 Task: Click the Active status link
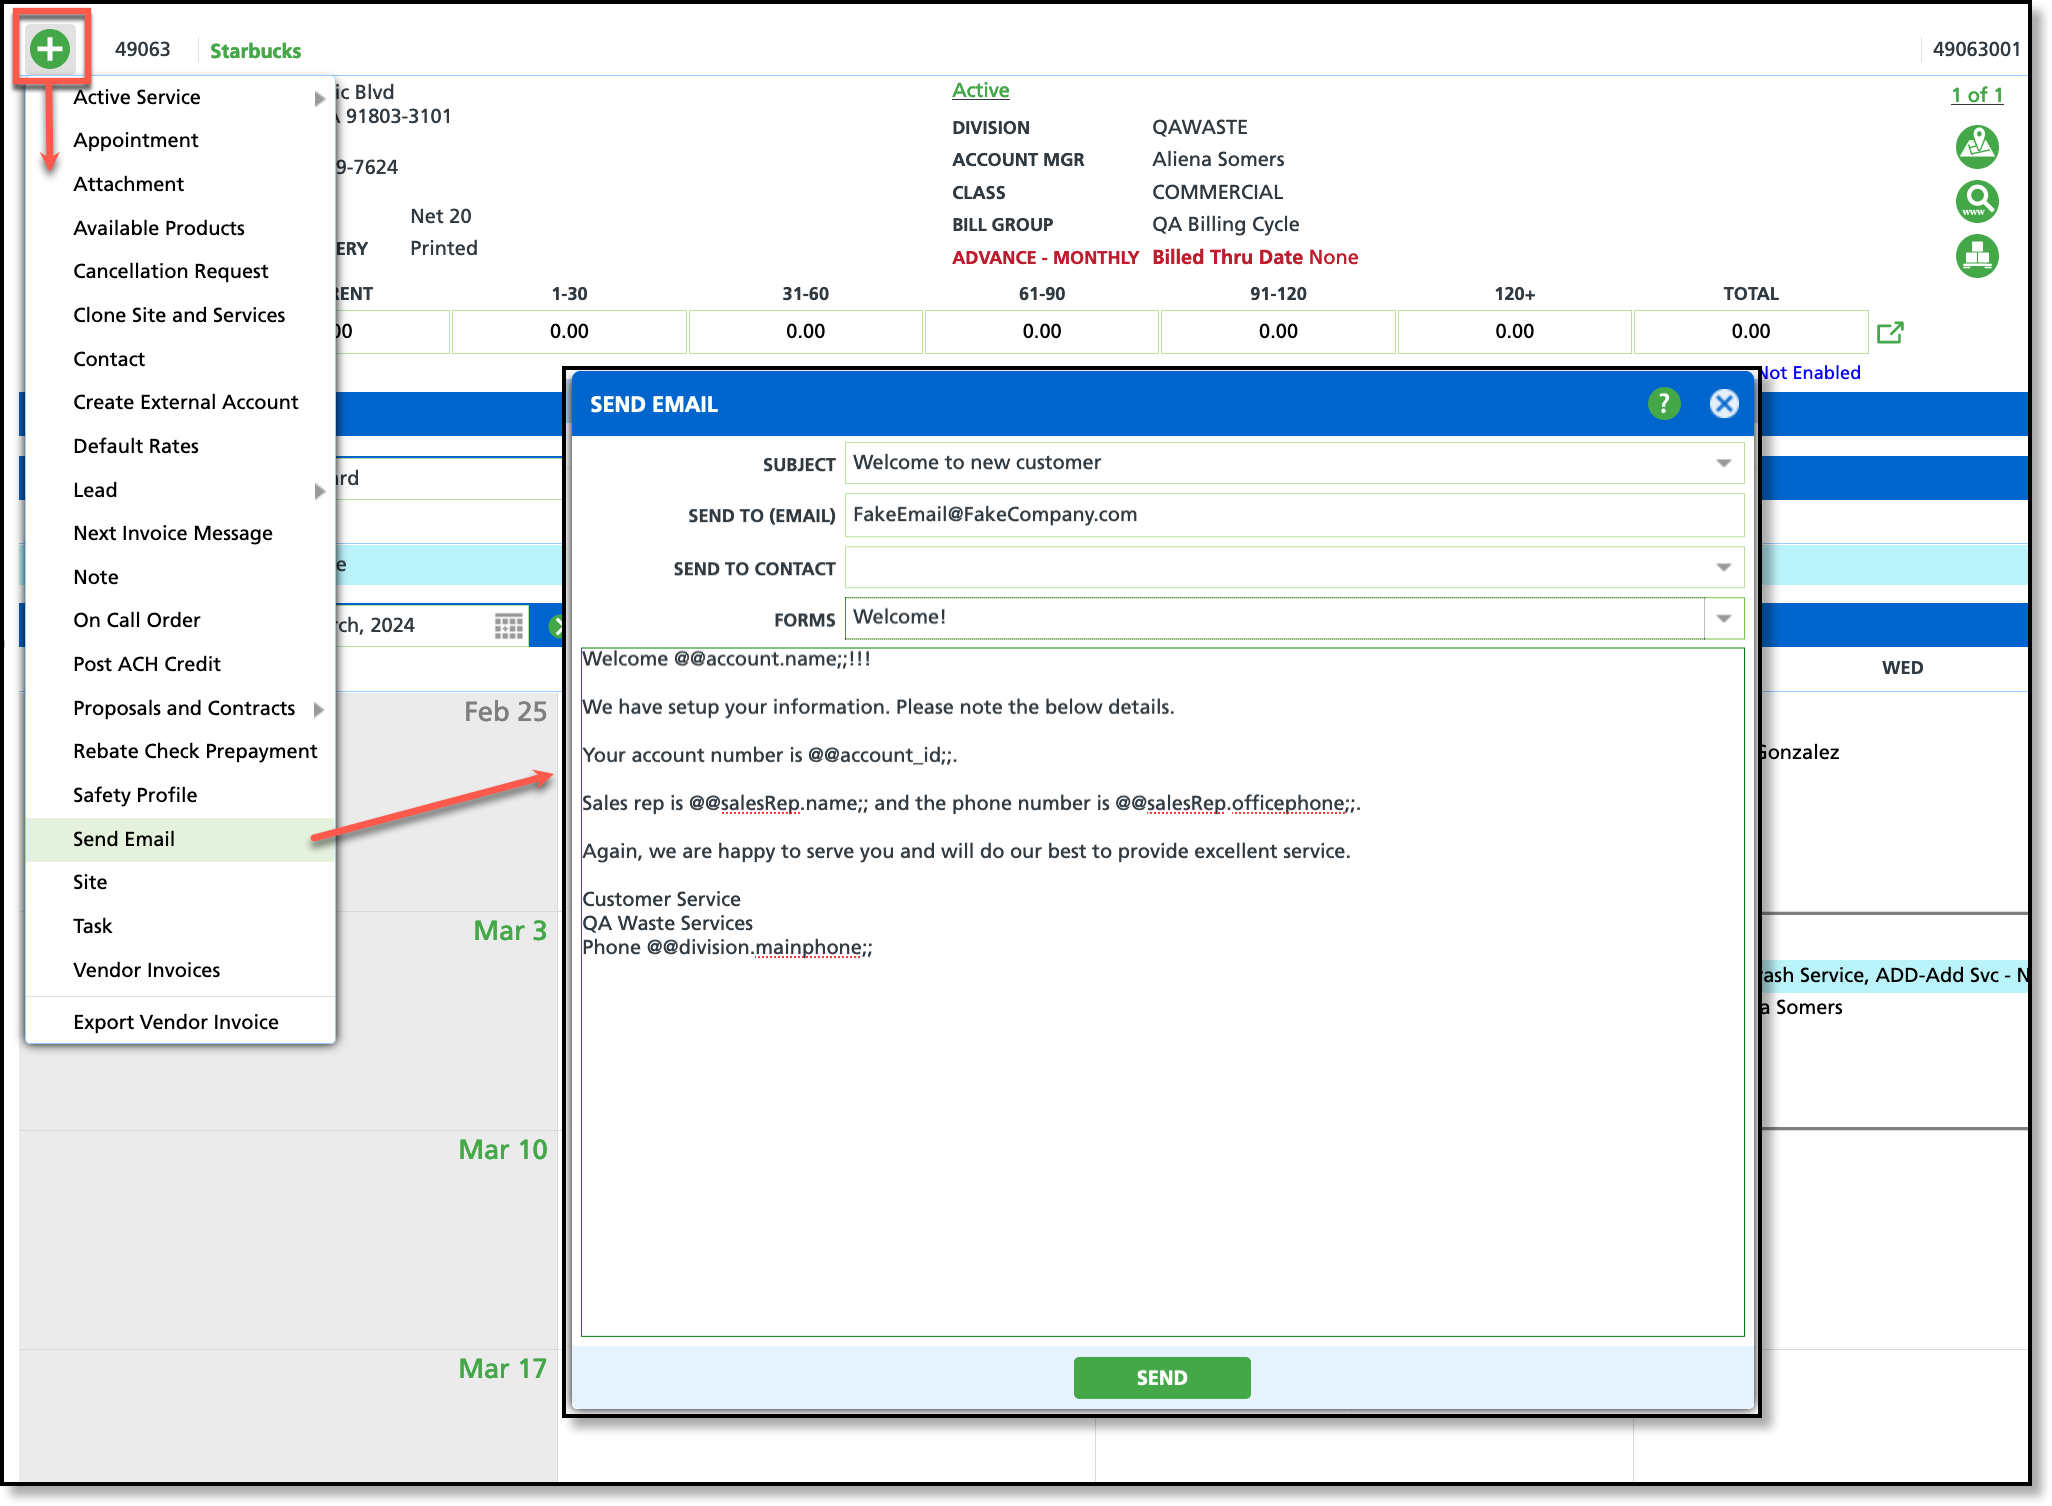[x=980, y=90]
